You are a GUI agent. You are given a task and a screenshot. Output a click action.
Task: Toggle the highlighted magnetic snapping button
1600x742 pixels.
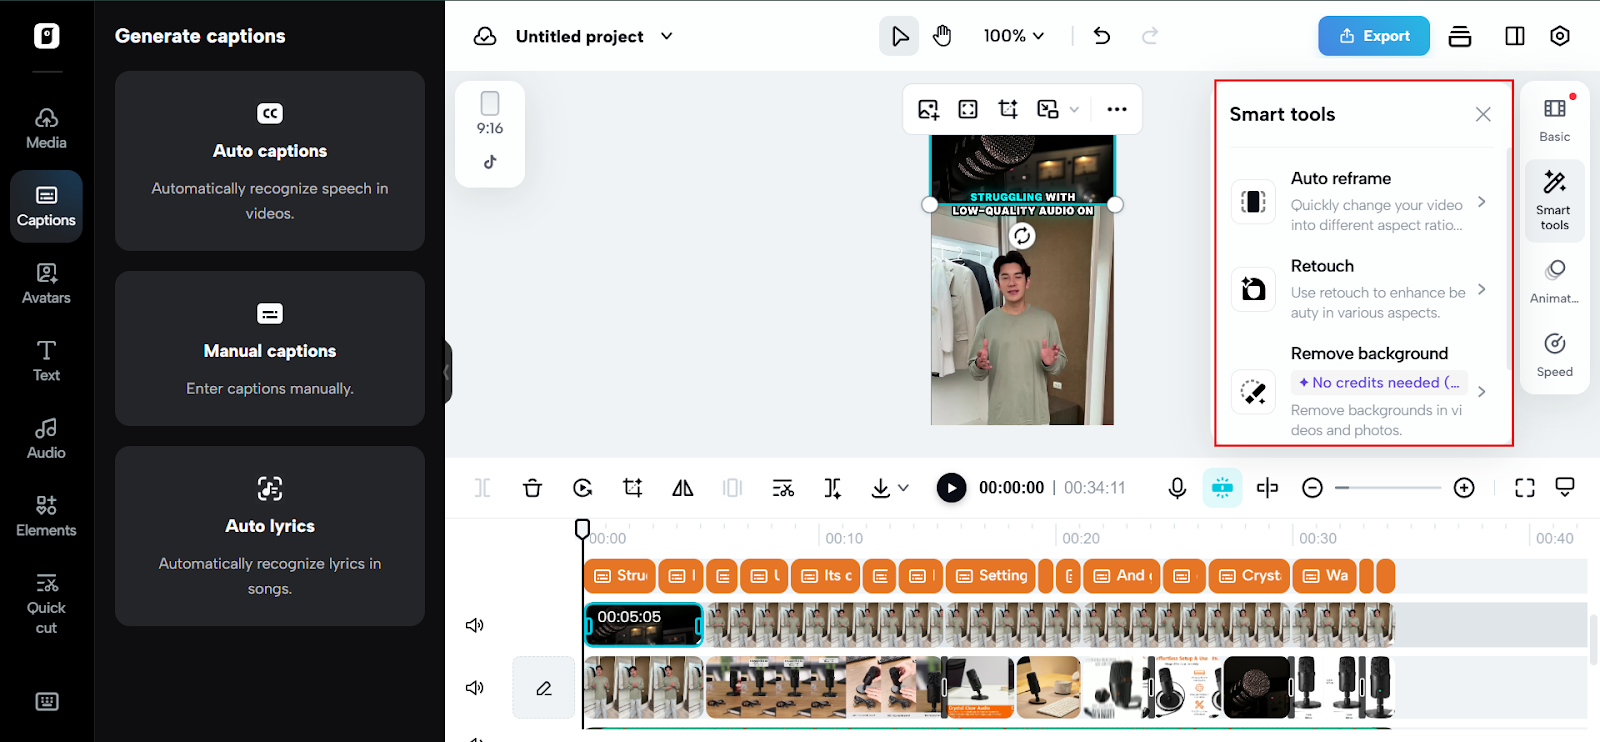tap(1222, 488)
